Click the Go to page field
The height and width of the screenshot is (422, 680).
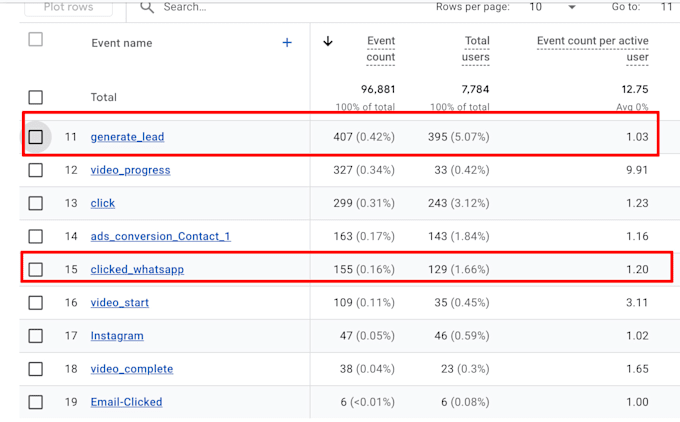click(666, 7)
